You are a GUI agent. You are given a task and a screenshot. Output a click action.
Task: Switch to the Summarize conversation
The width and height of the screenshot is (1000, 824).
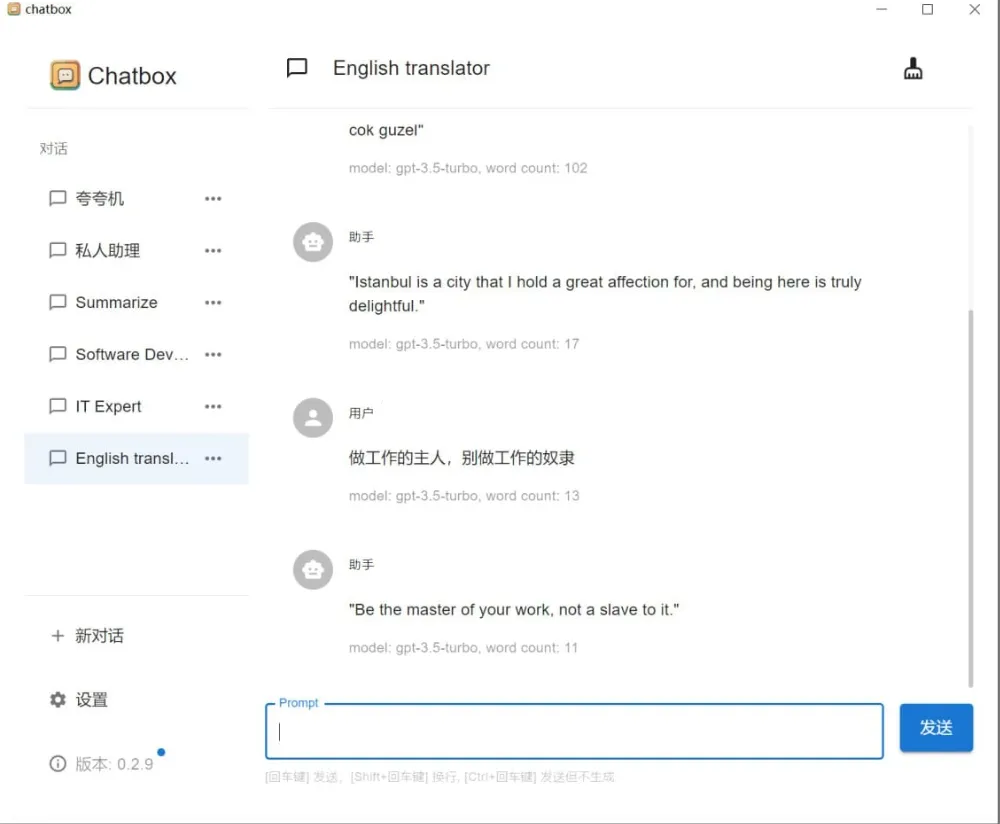115,302
